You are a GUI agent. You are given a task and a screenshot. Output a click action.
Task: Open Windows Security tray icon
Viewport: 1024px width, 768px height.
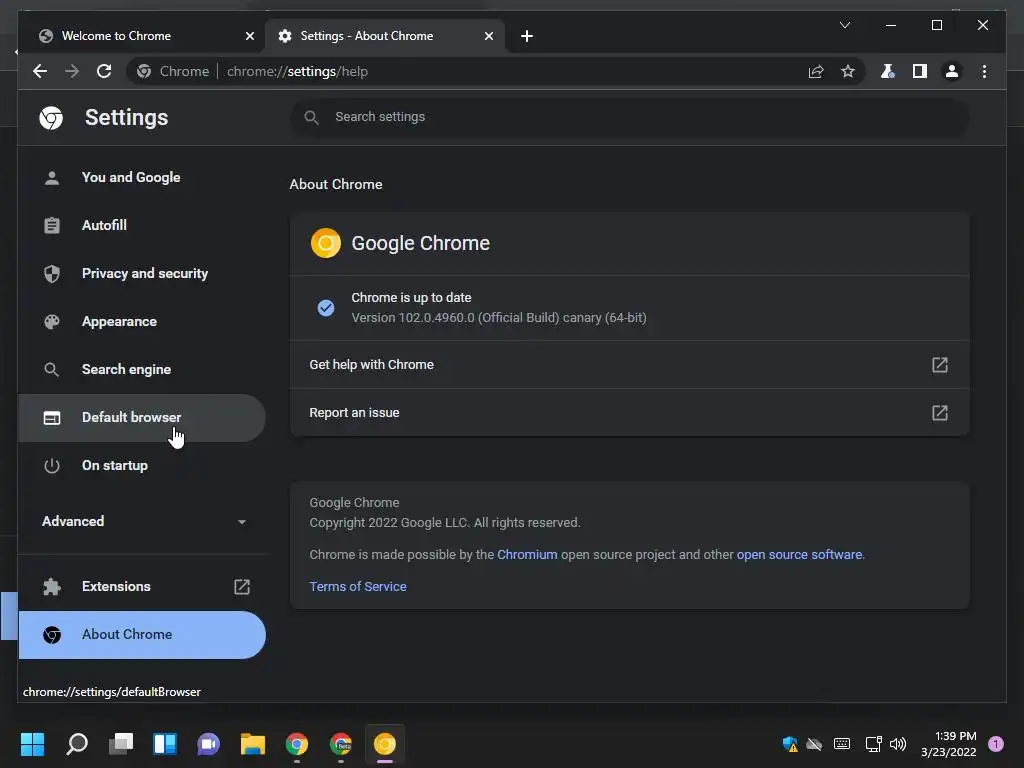point(790,744)
